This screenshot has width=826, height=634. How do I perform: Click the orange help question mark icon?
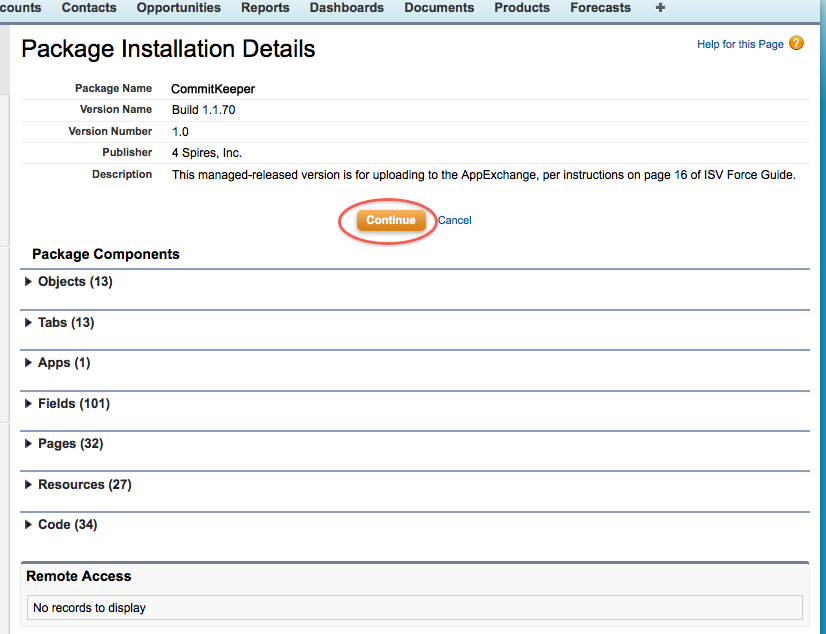pyautogui.click(x=796, y=43)
